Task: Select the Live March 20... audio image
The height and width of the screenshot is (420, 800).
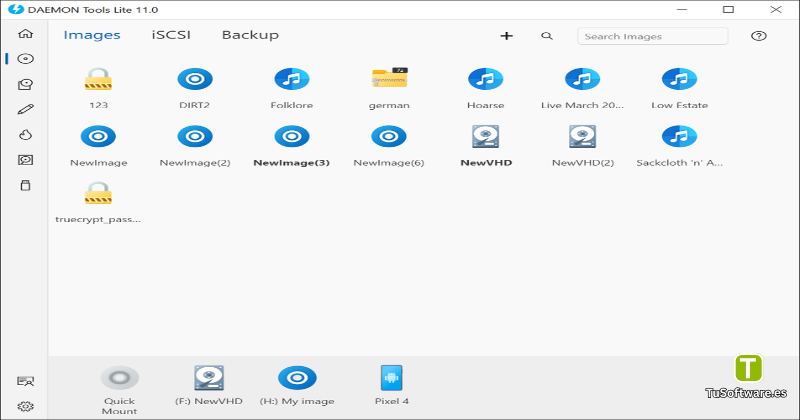Action: pos(583,79)
